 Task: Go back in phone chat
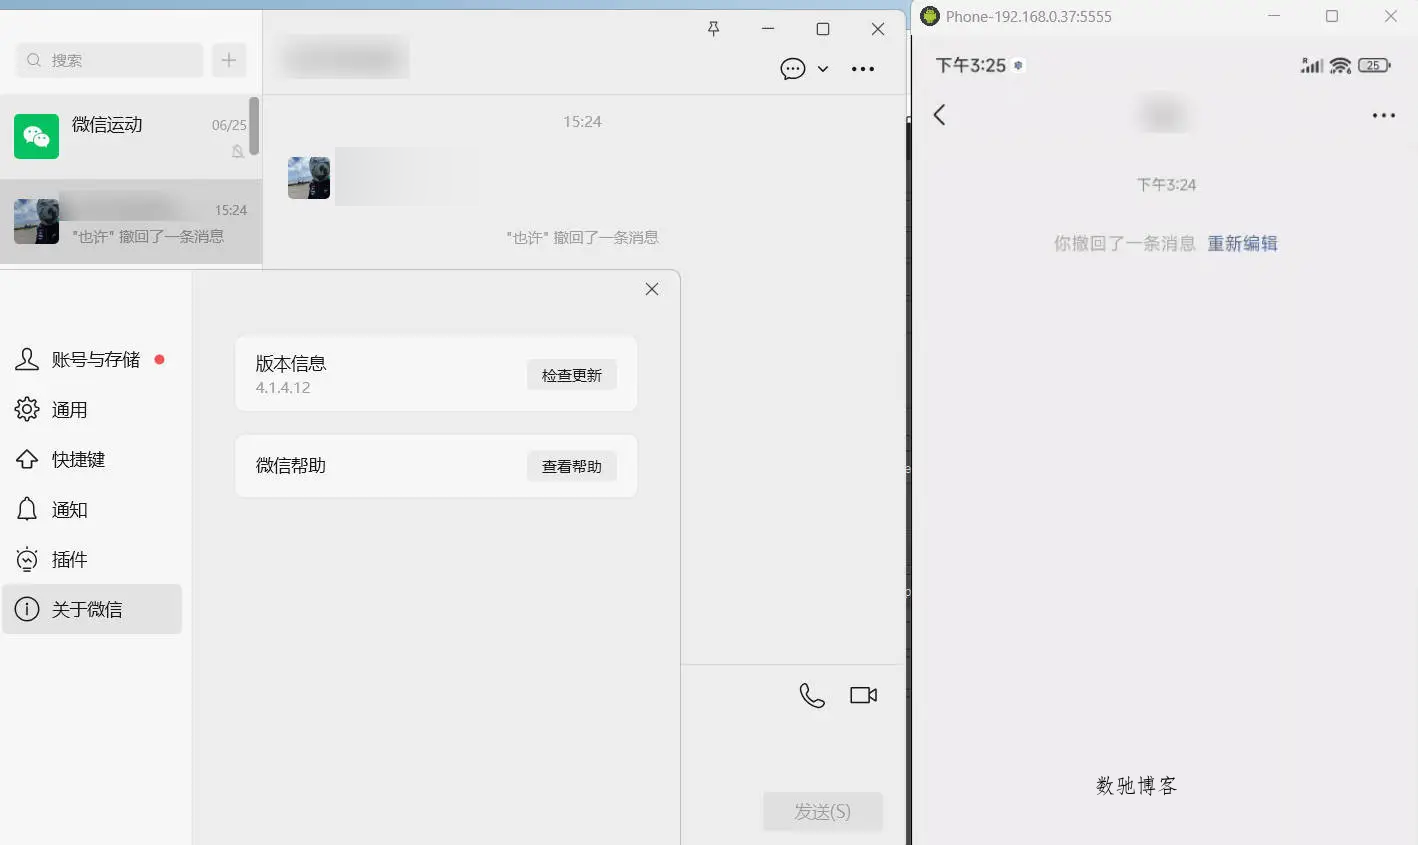[x=939, y=115]
